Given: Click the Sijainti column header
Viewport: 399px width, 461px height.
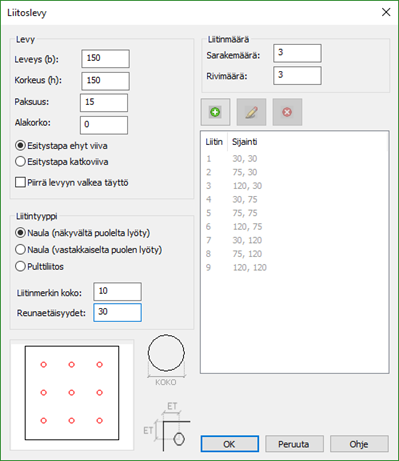Looking at the screenshot, I should click(x=245, y=142).
